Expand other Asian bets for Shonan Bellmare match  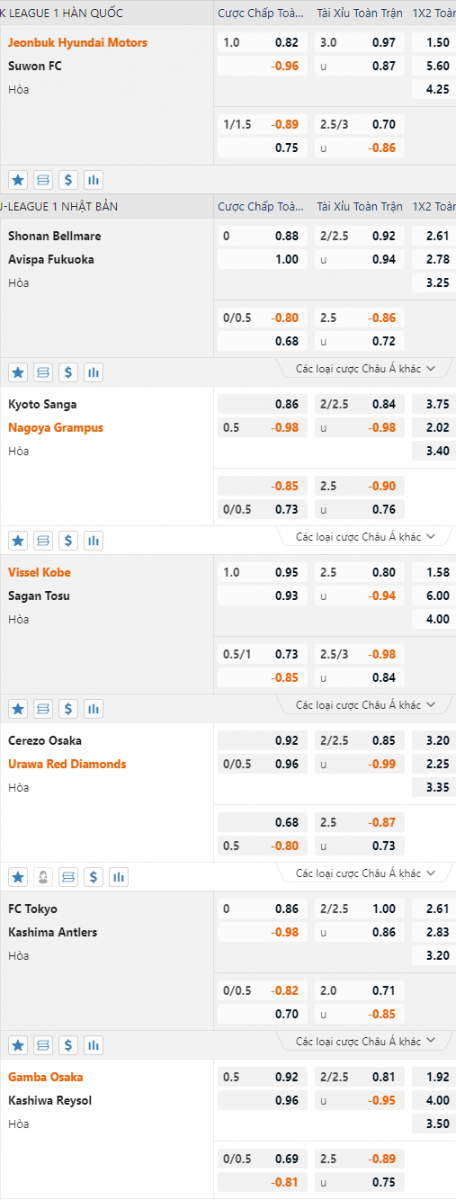tap(365, 369)
